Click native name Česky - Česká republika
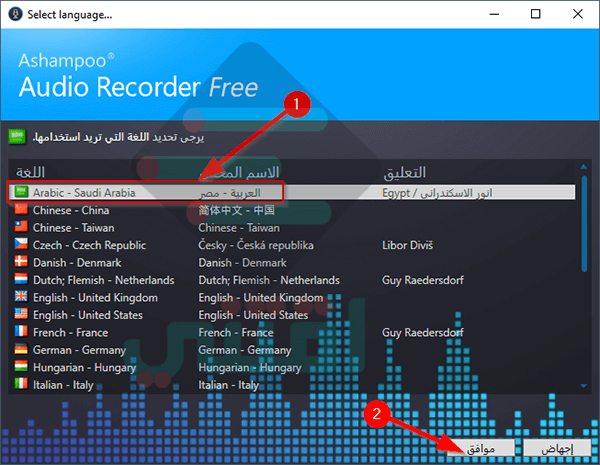 pos(256,245)
